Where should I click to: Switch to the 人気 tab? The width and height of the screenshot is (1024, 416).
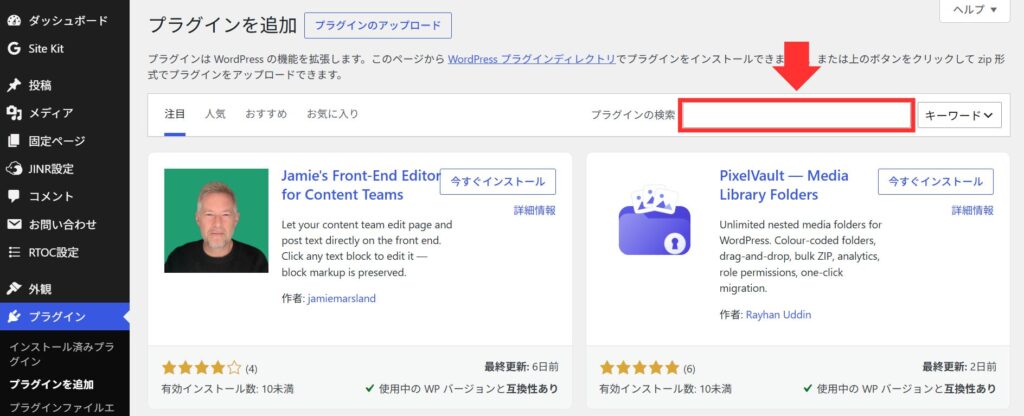coord(215,114)
